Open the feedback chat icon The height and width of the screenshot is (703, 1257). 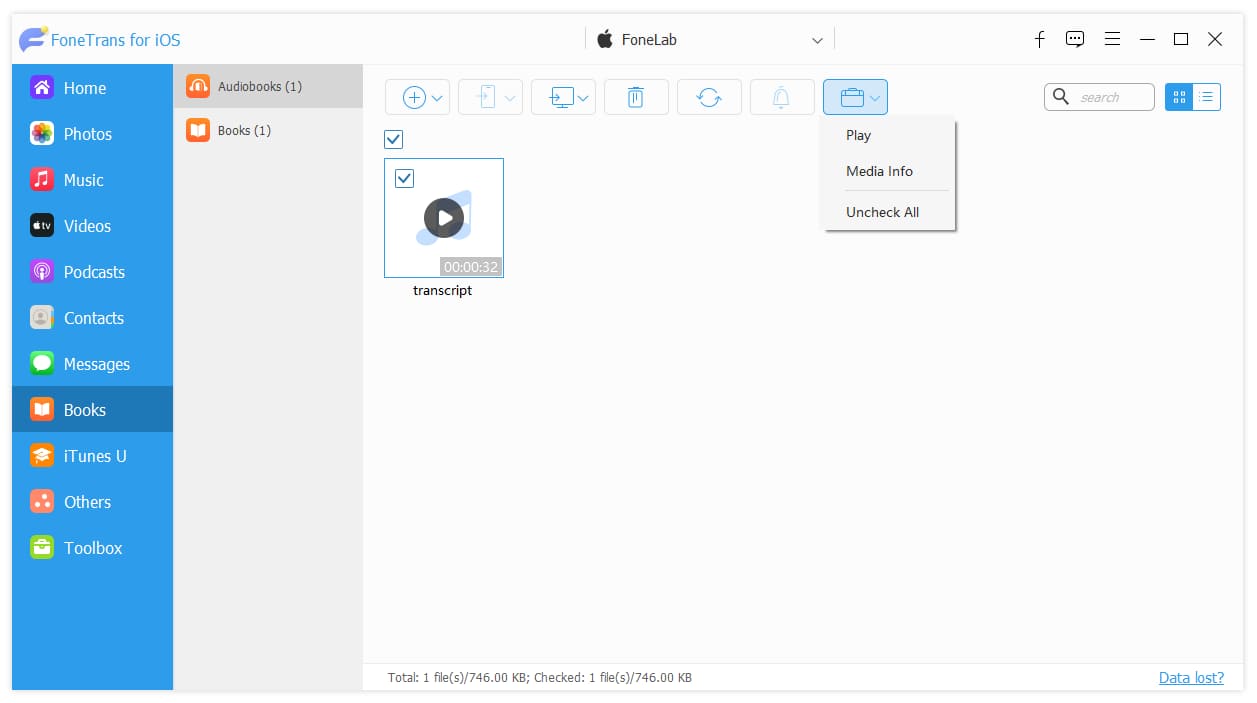(1075, 39)
